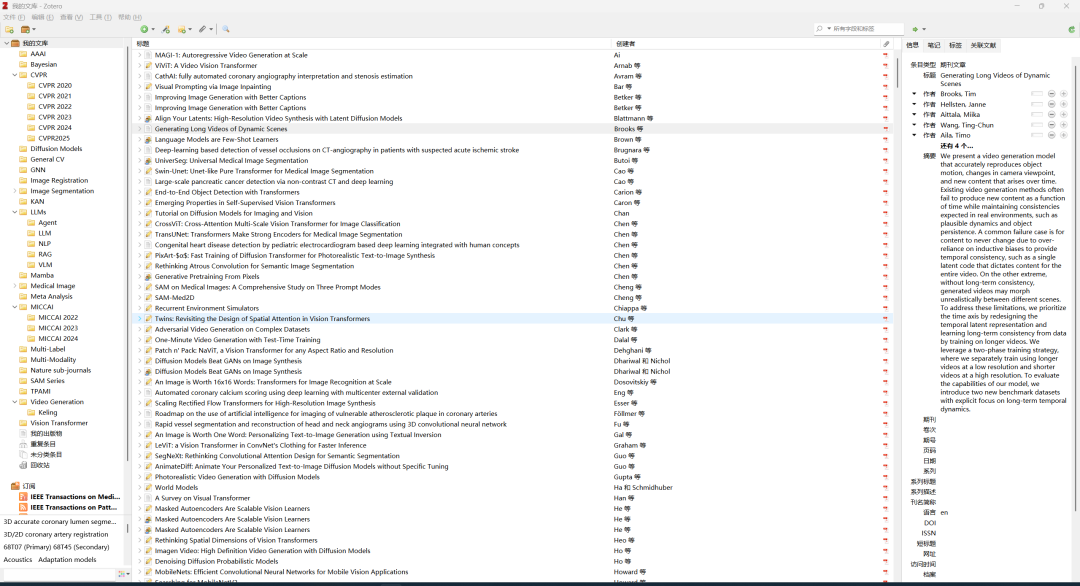Collapse the Video Generation collection

pyautogui.click(x=14, y=402)
